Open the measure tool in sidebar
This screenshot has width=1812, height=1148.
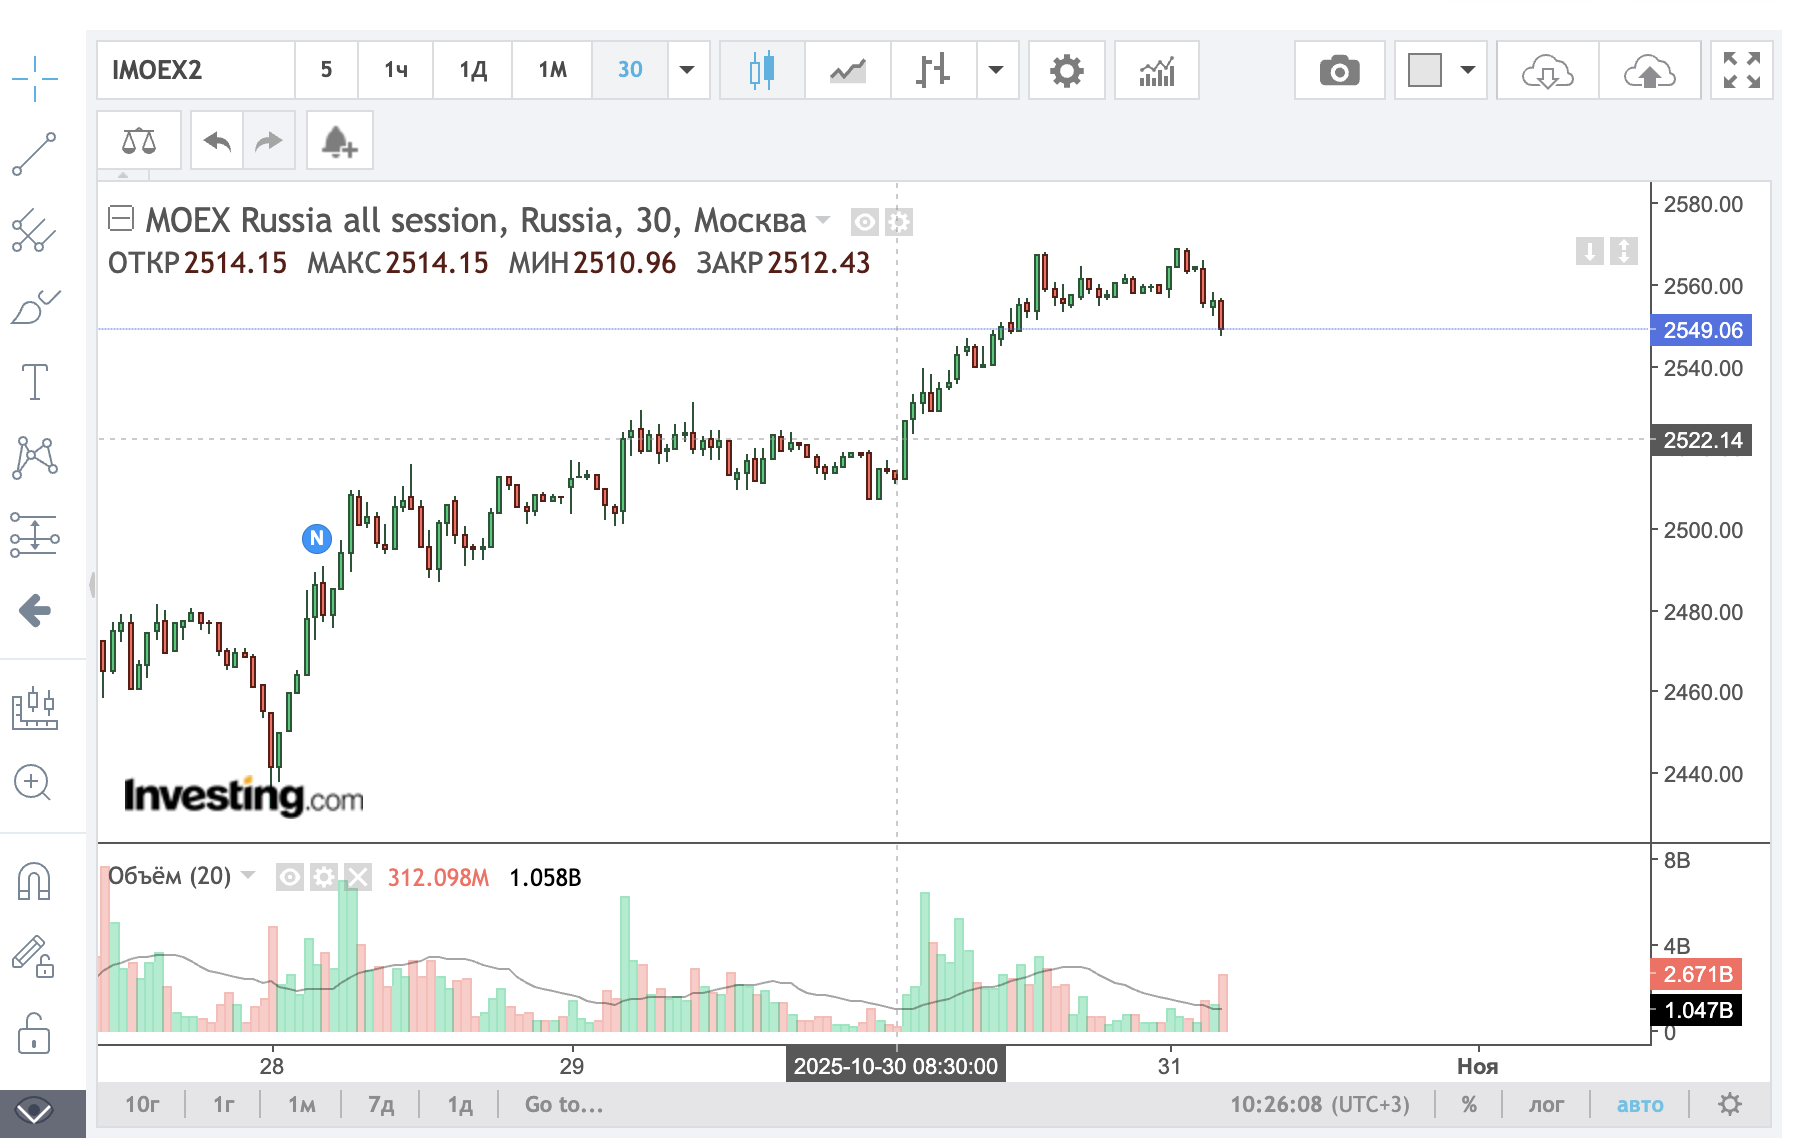[x=35, y=707]
